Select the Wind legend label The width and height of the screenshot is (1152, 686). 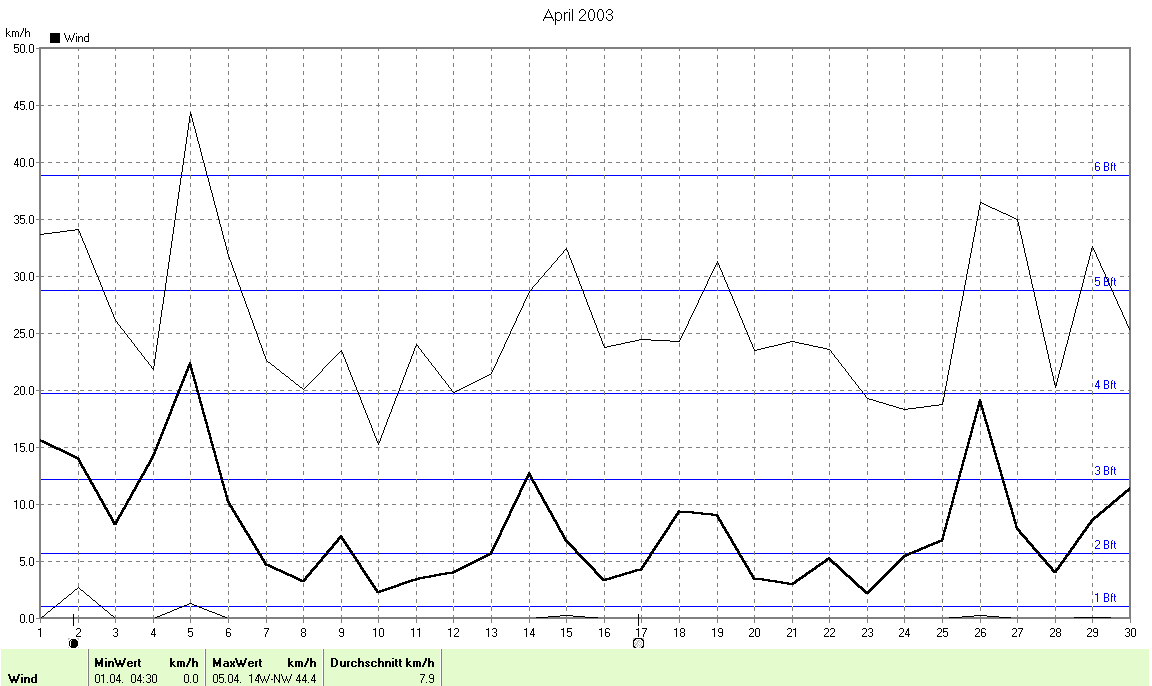click(x=77, y=38)
